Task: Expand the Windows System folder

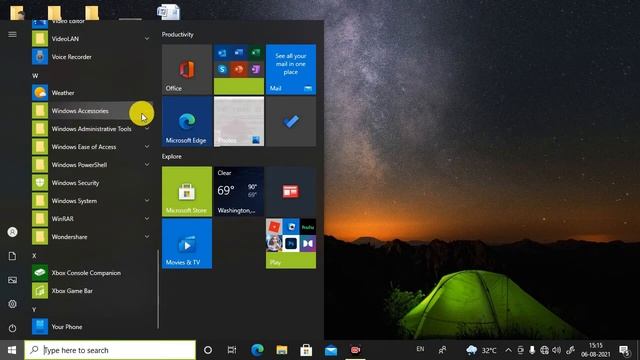Action: pos(92,200)
